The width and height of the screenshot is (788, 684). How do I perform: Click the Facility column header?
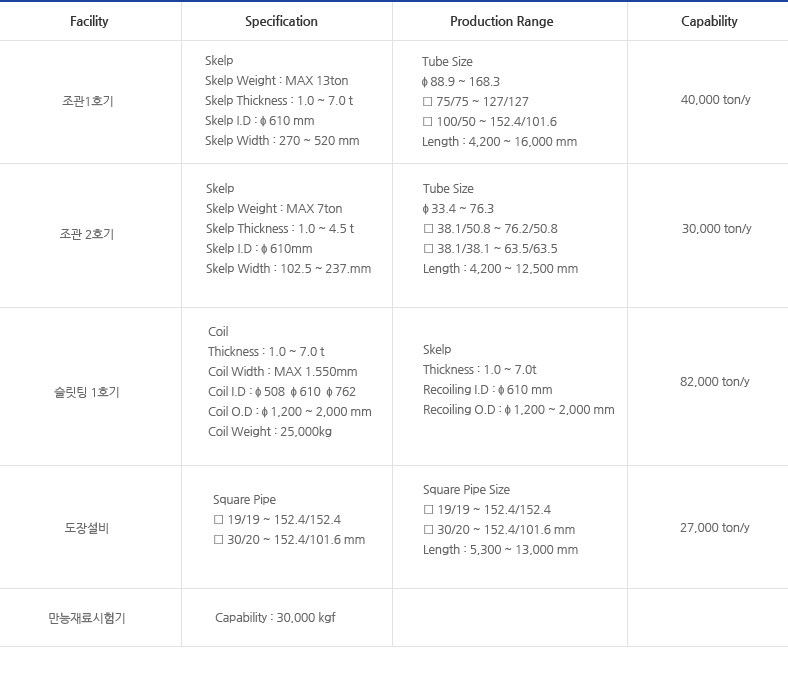89,21
